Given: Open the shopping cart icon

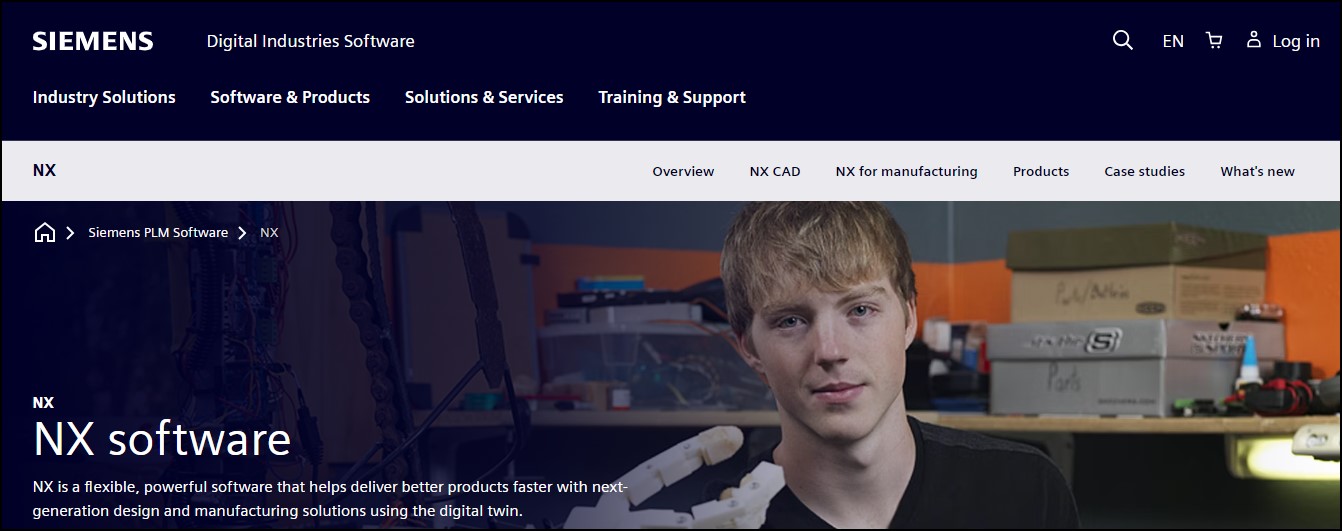Looking at the screenshot, I should tap(1214, 40).
